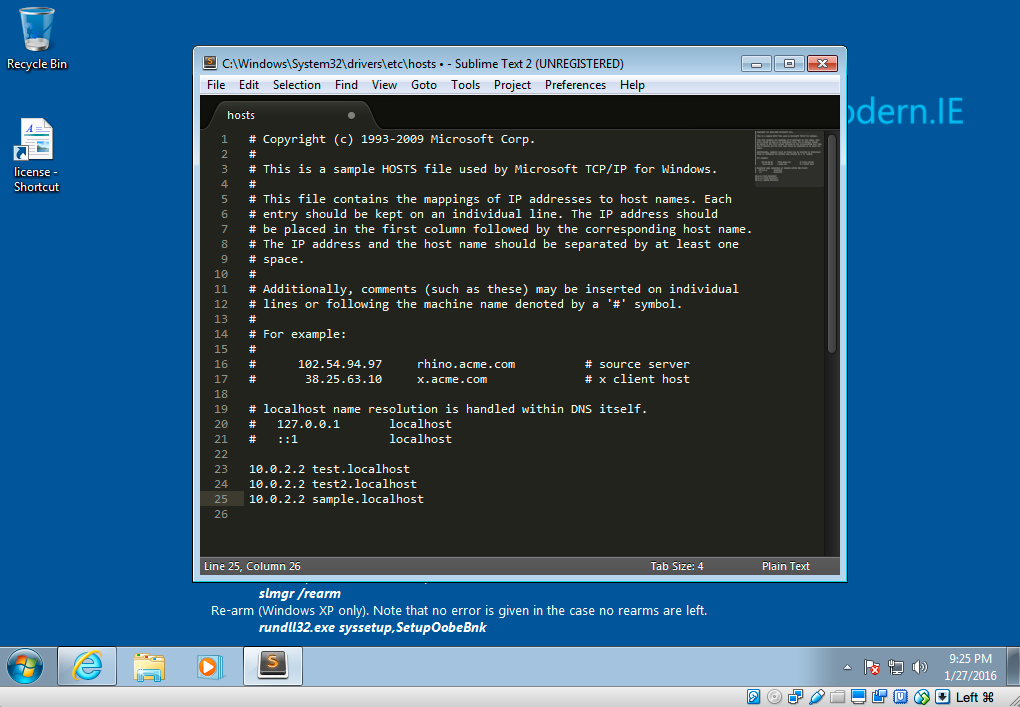Click VirtualBox shared folders icon
1020x707 pixels.
837,697
